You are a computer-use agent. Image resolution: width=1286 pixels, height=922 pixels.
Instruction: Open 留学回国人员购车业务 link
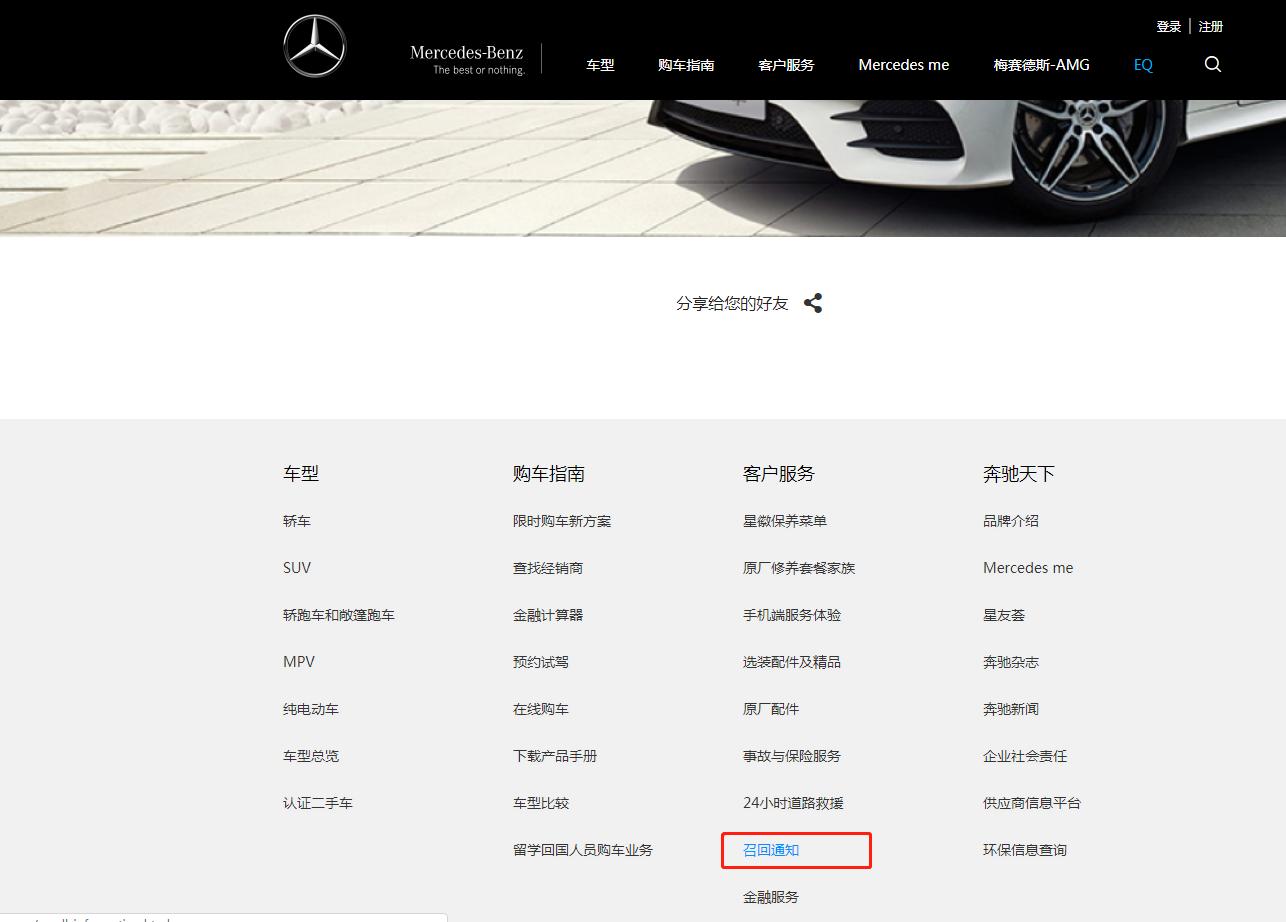point(583,850)
